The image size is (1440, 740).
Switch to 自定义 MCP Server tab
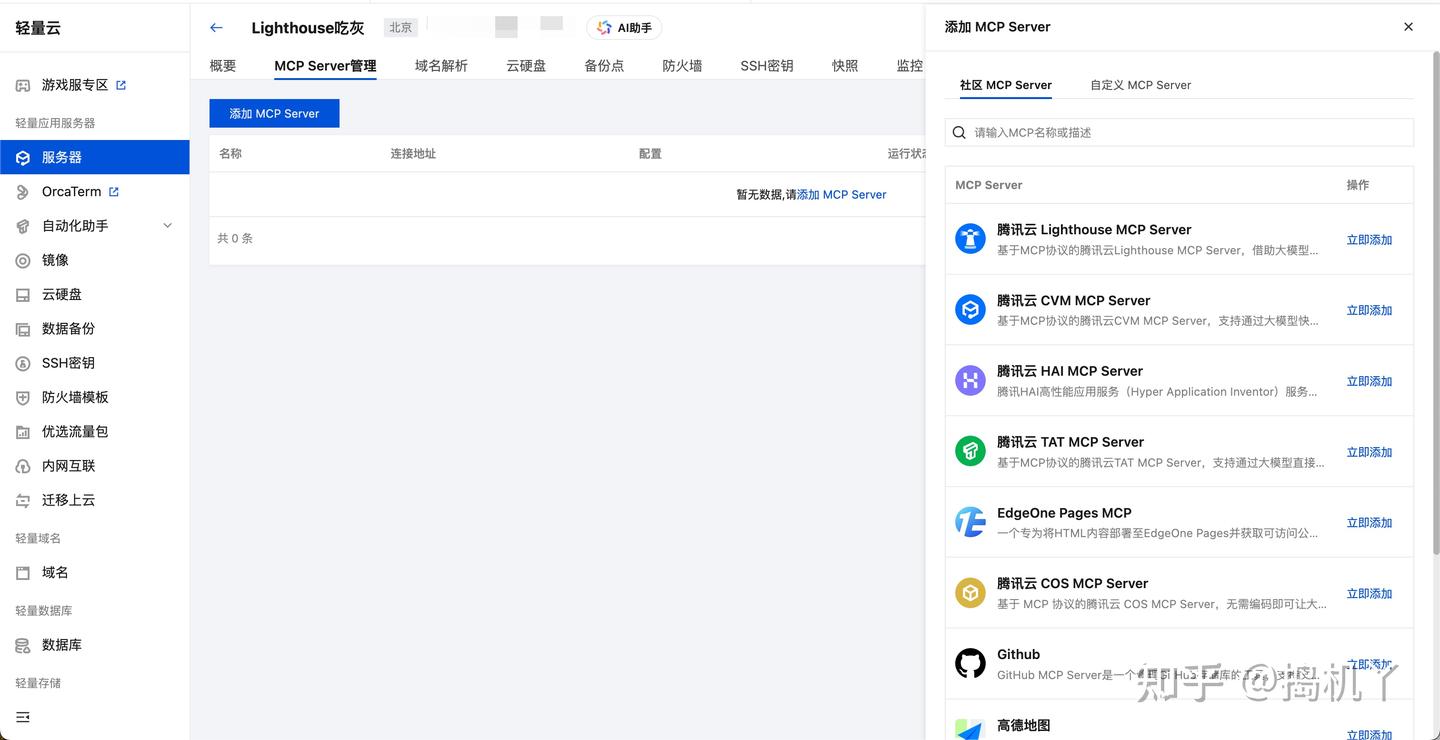[x=1141, y=85]
